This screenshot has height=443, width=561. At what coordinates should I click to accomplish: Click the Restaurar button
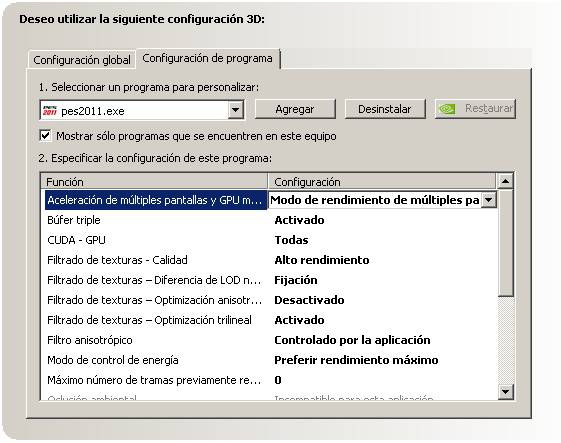475,109
